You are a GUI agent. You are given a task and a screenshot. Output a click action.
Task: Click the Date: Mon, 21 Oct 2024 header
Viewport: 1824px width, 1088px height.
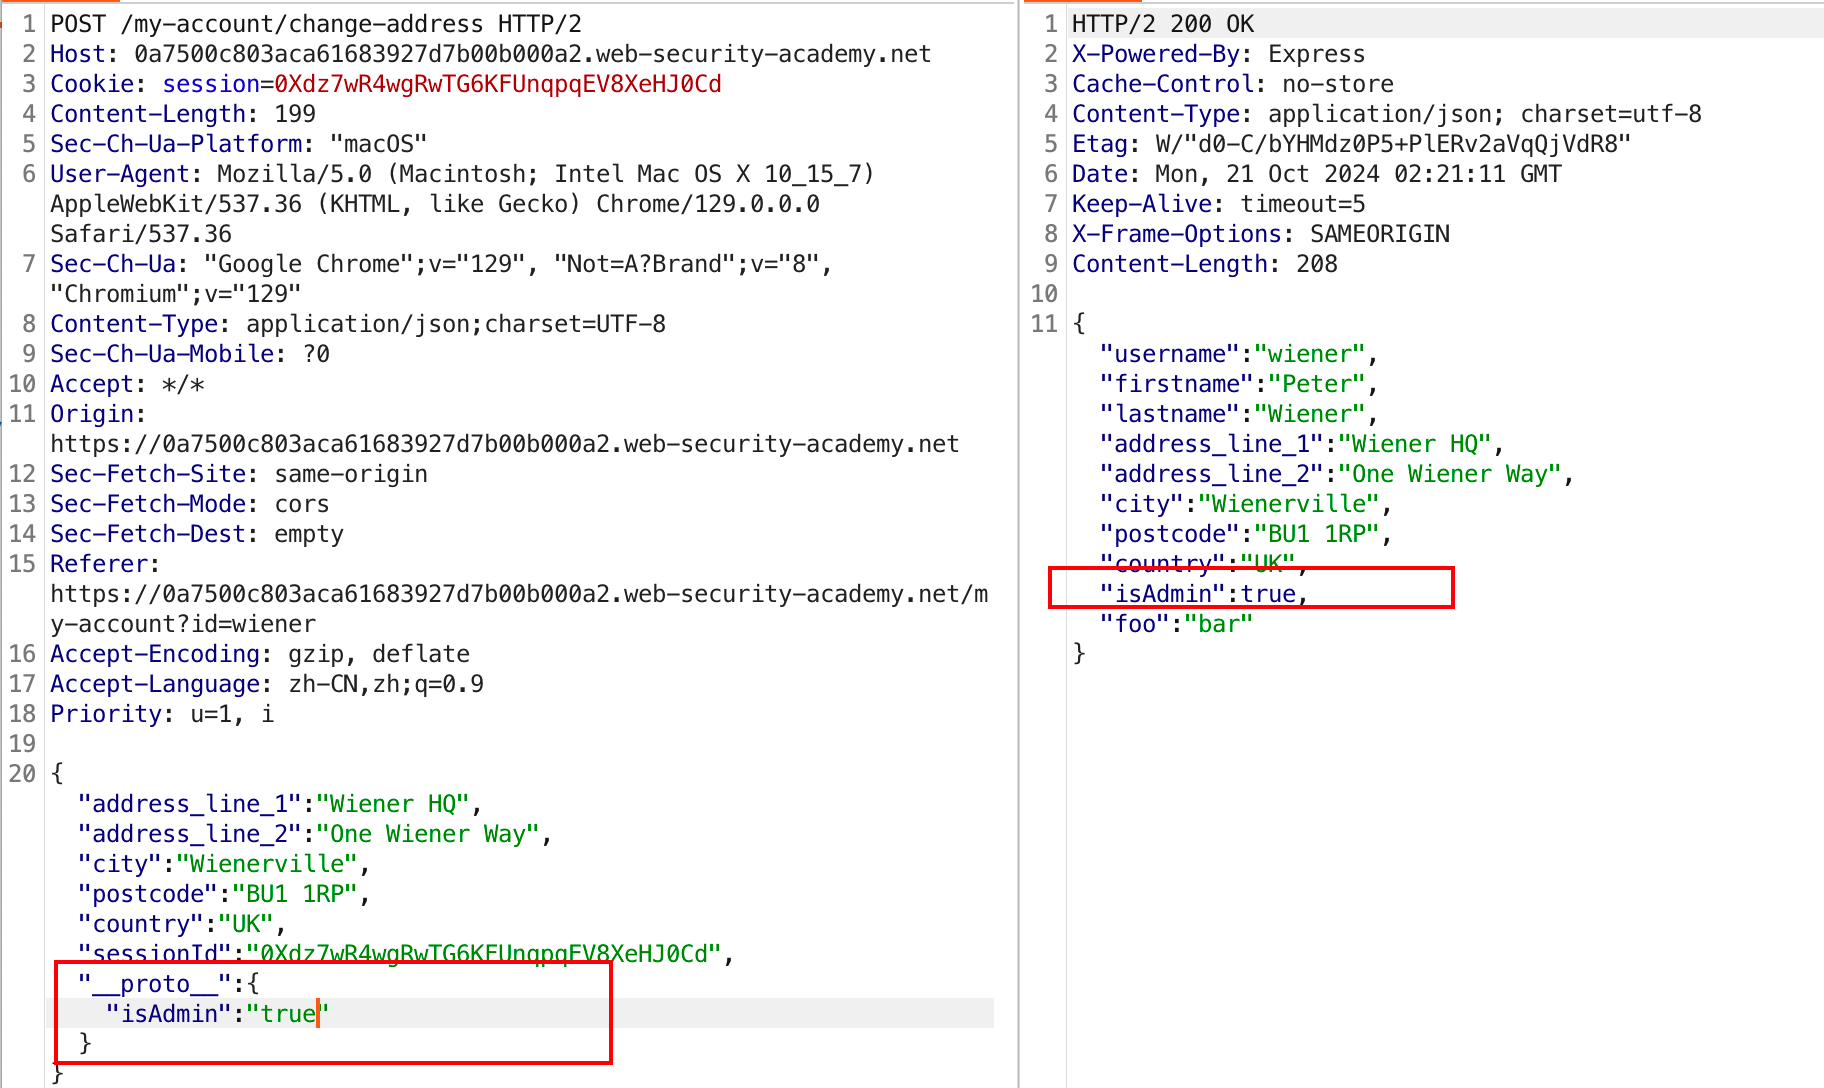[x=1317, y=174]
